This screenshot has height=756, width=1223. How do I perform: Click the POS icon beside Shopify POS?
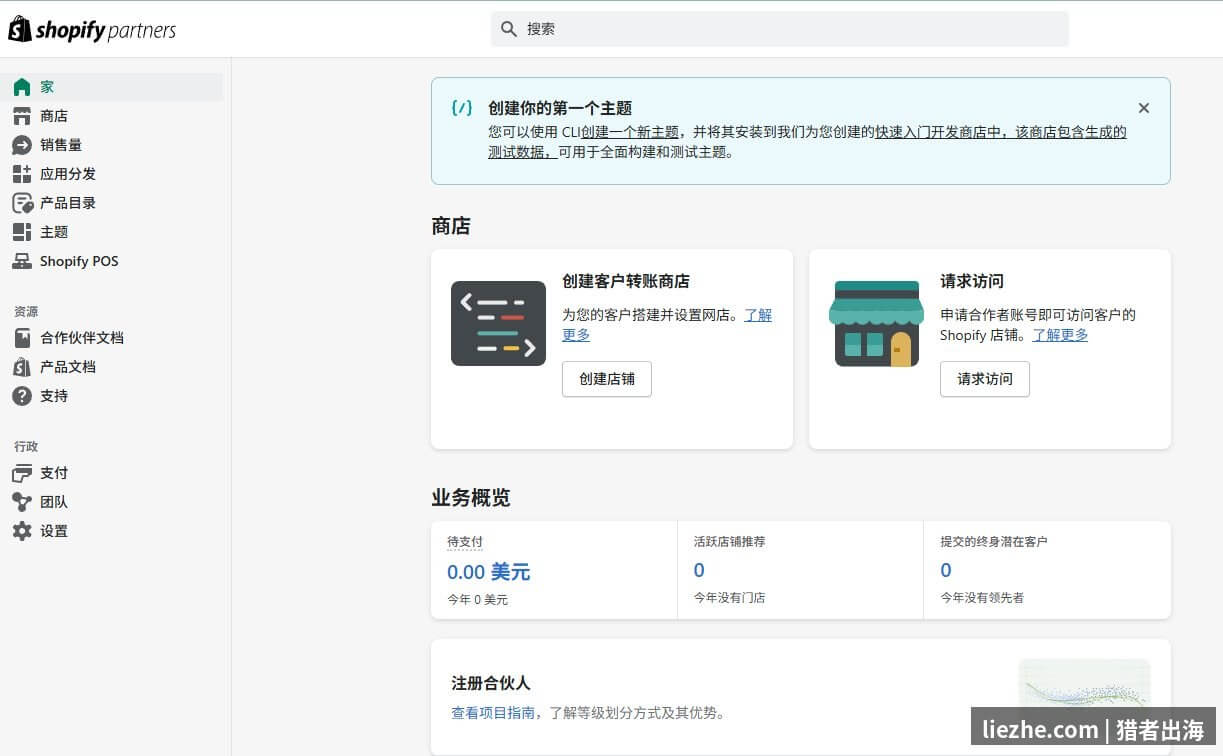22,261
